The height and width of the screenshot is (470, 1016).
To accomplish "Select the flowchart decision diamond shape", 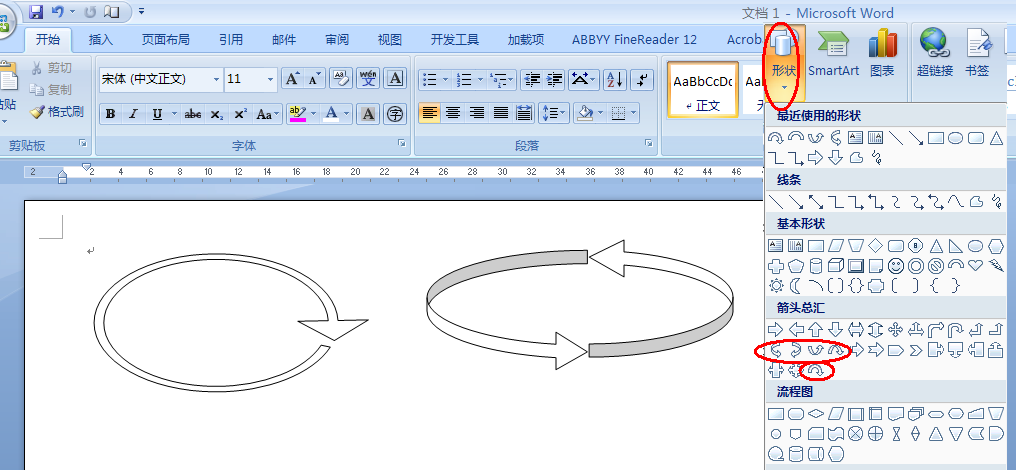I will 816,414.
